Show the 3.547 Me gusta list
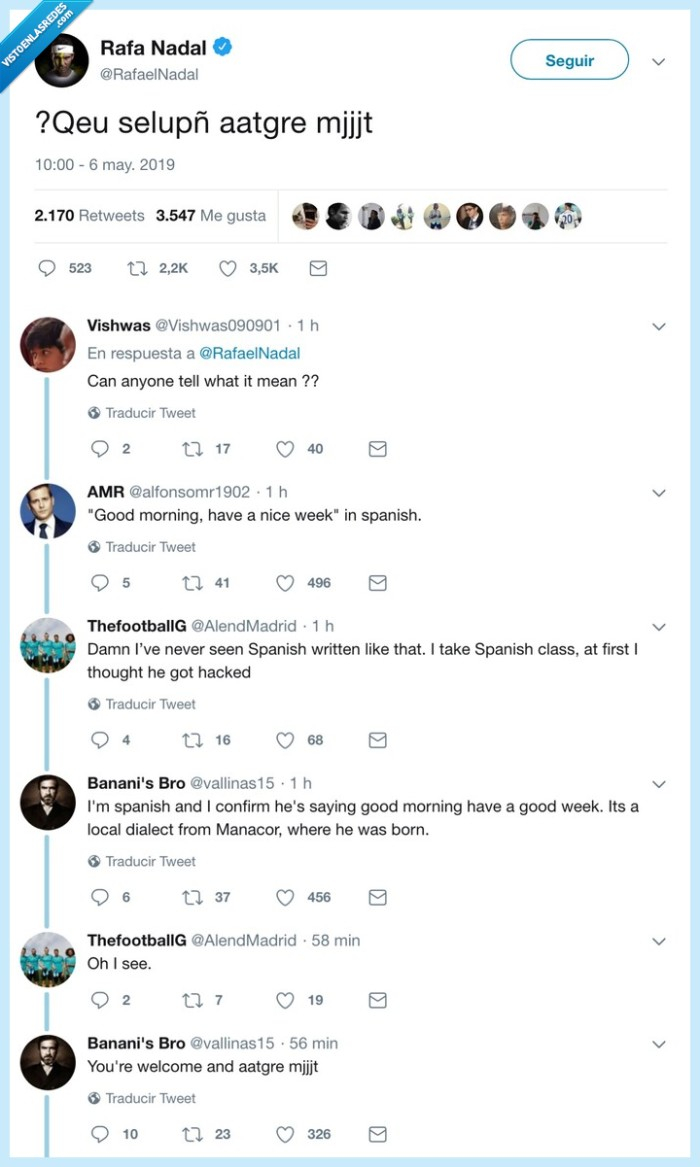Image resolution: width=700 pixels, height=1167 pixels. click(211, 215)
